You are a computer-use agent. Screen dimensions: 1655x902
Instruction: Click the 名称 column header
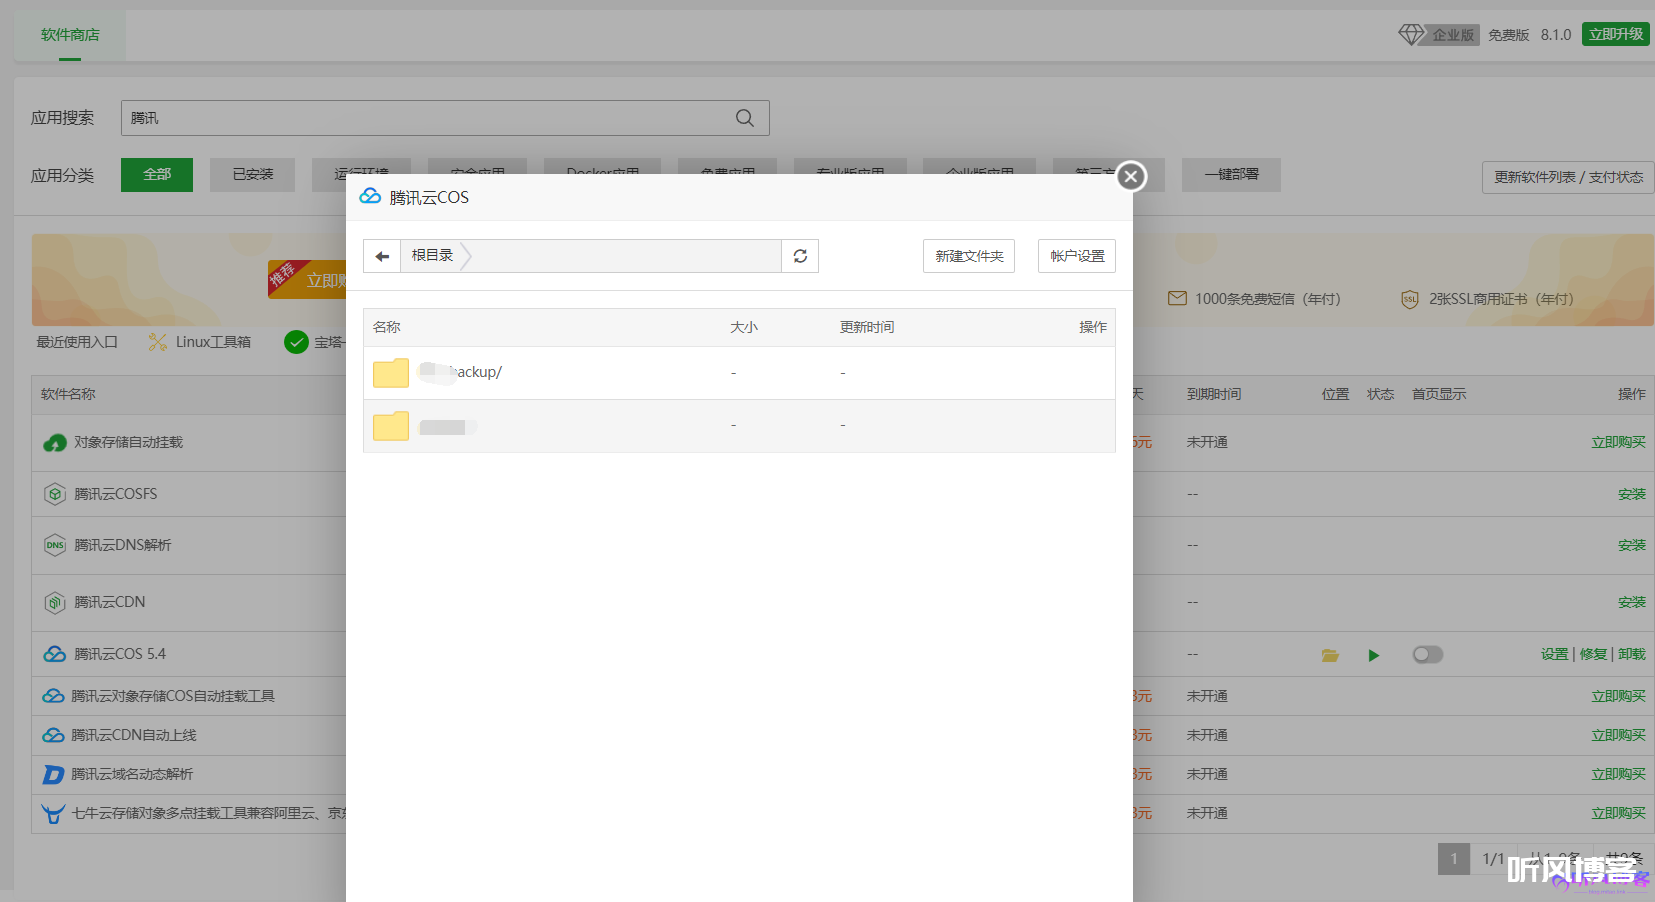click(386, 327)
